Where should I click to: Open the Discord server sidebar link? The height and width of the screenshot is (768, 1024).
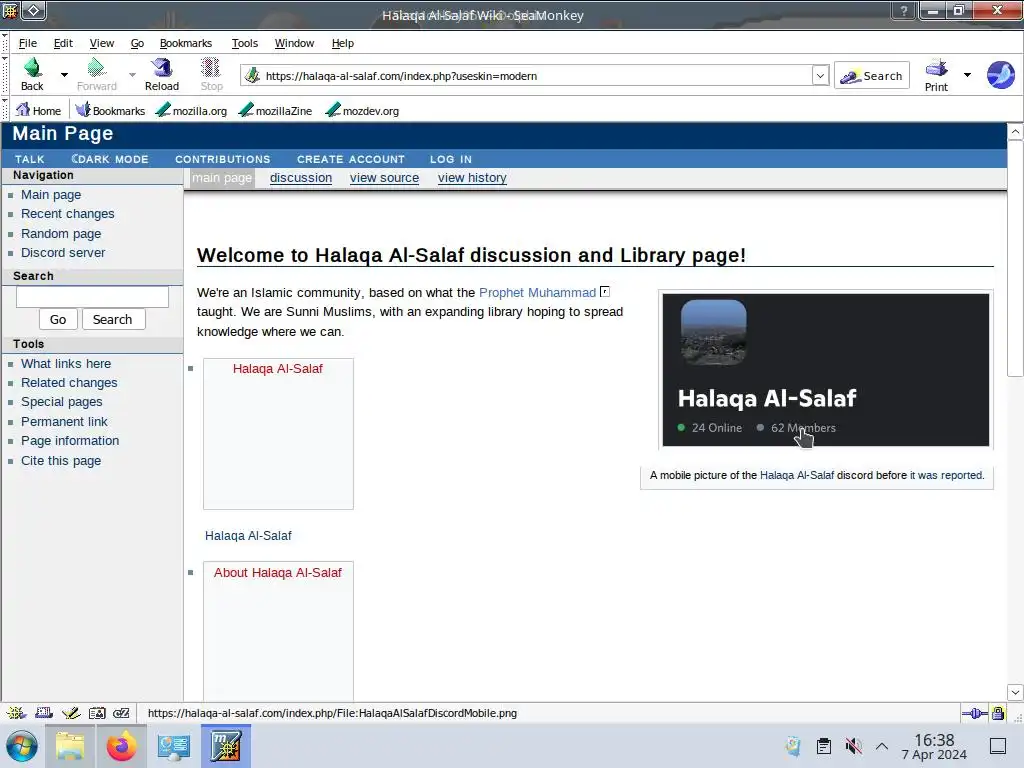pos(63,253)
